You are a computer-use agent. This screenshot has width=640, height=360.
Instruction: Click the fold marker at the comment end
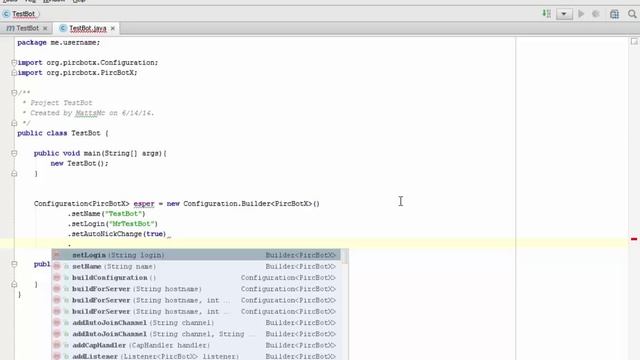tap(14, 123)
